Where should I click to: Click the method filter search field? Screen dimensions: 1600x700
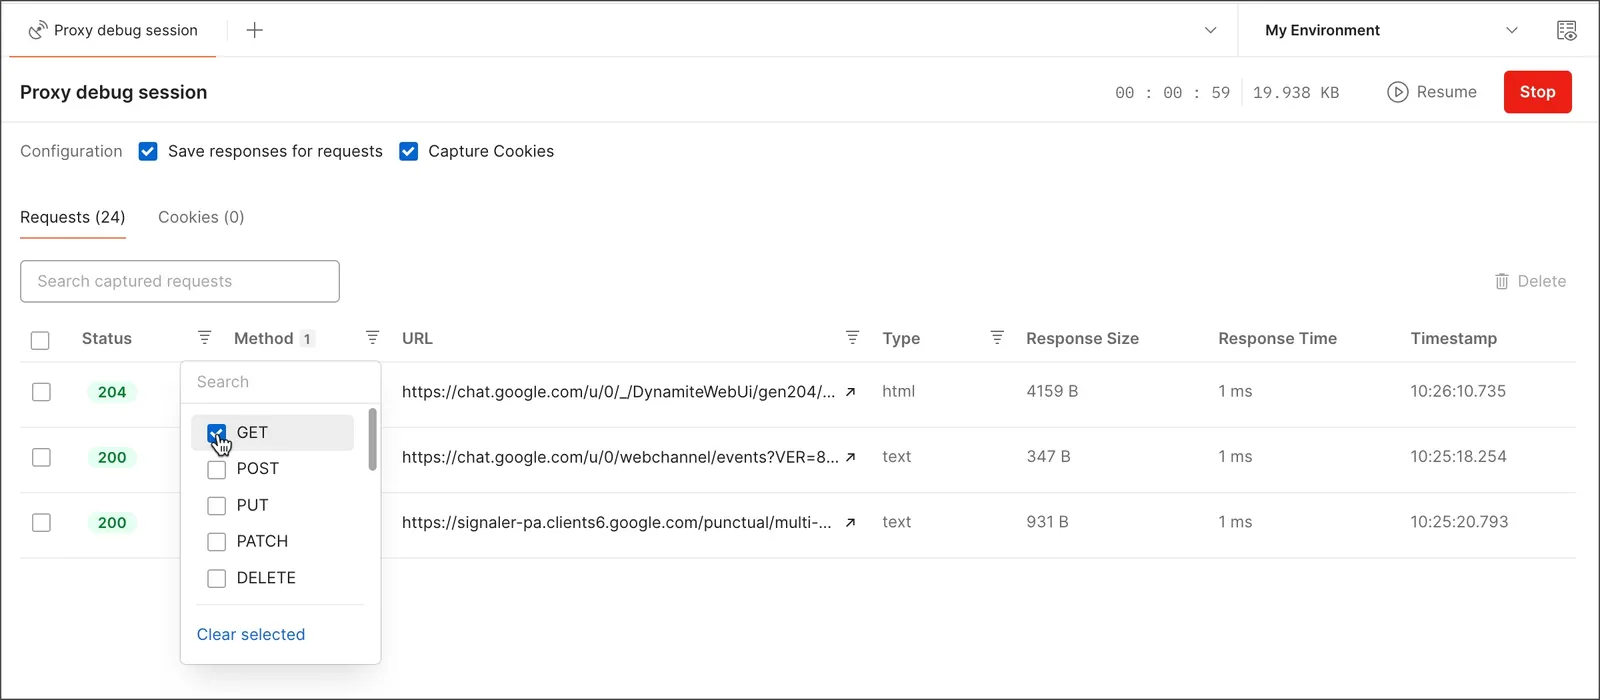click(x=280, y=382)
